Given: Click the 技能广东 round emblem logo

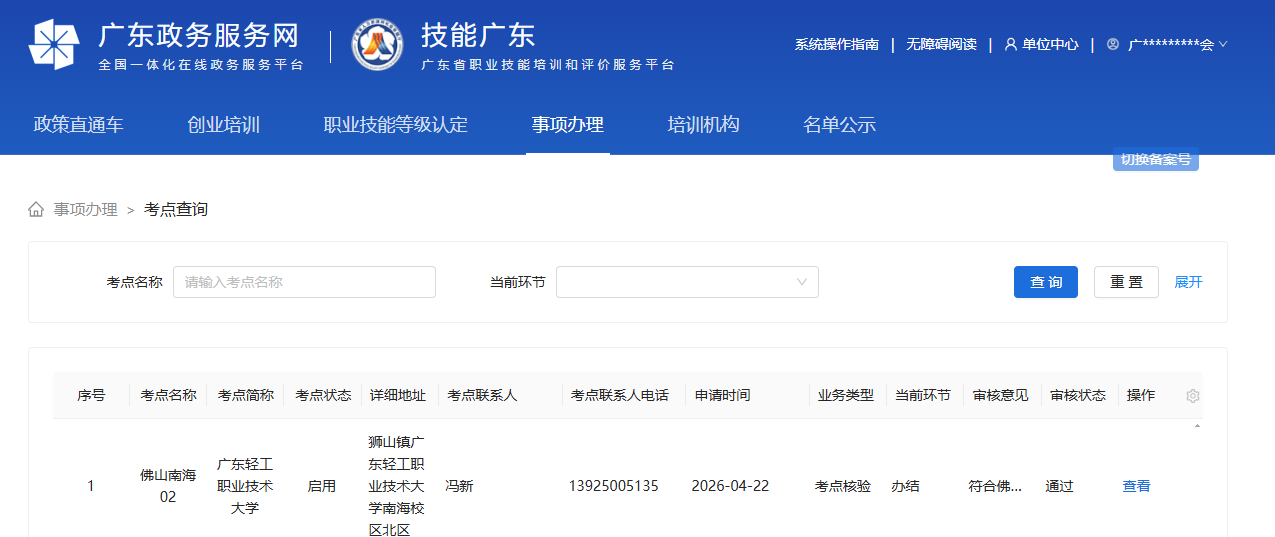Looking at the screenshot, I should coord(377,45).
